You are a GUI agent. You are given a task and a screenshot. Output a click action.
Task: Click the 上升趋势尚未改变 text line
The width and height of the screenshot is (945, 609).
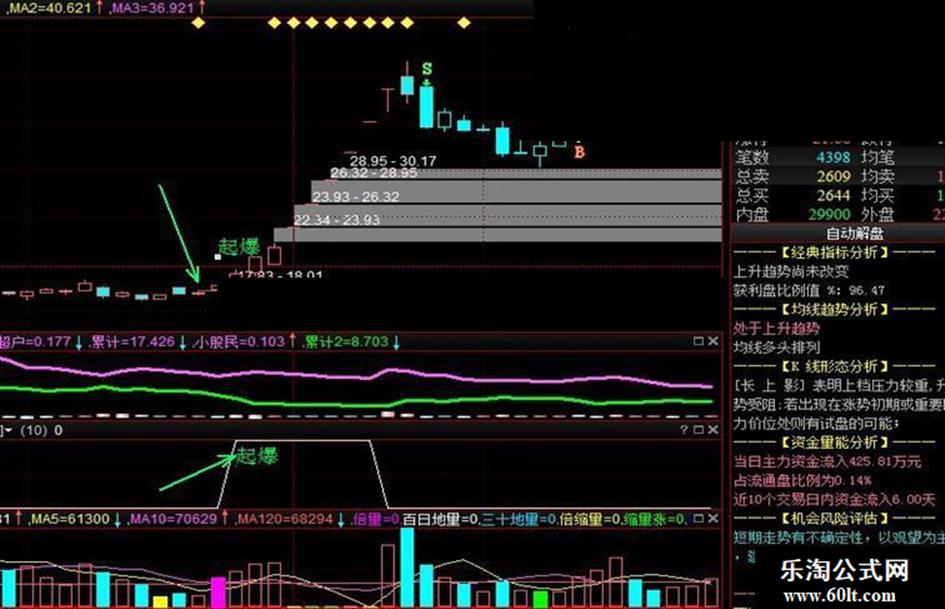(x=791, y=271)
